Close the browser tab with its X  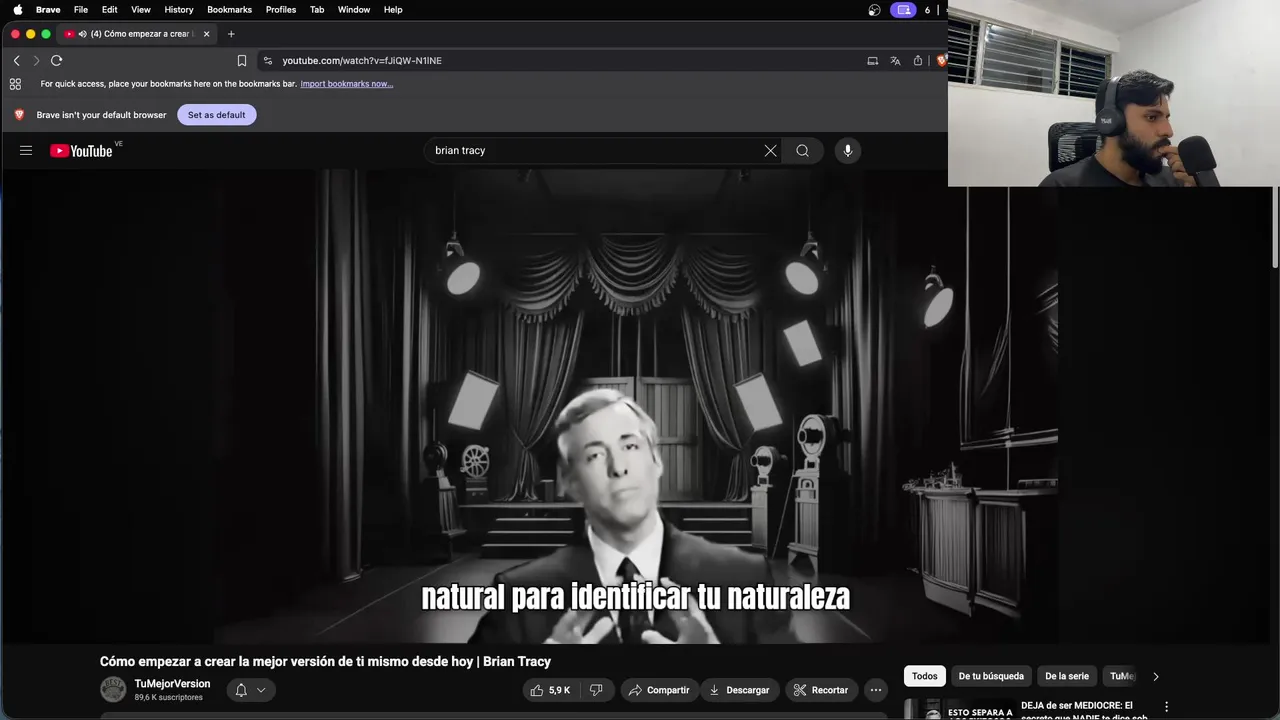(207, 34)
